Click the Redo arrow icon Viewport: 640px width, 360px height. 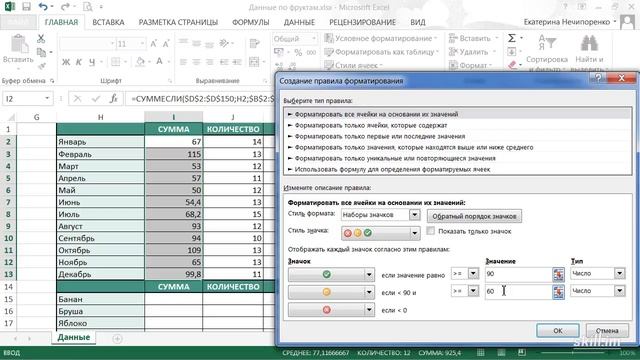(x=64, y=7)
